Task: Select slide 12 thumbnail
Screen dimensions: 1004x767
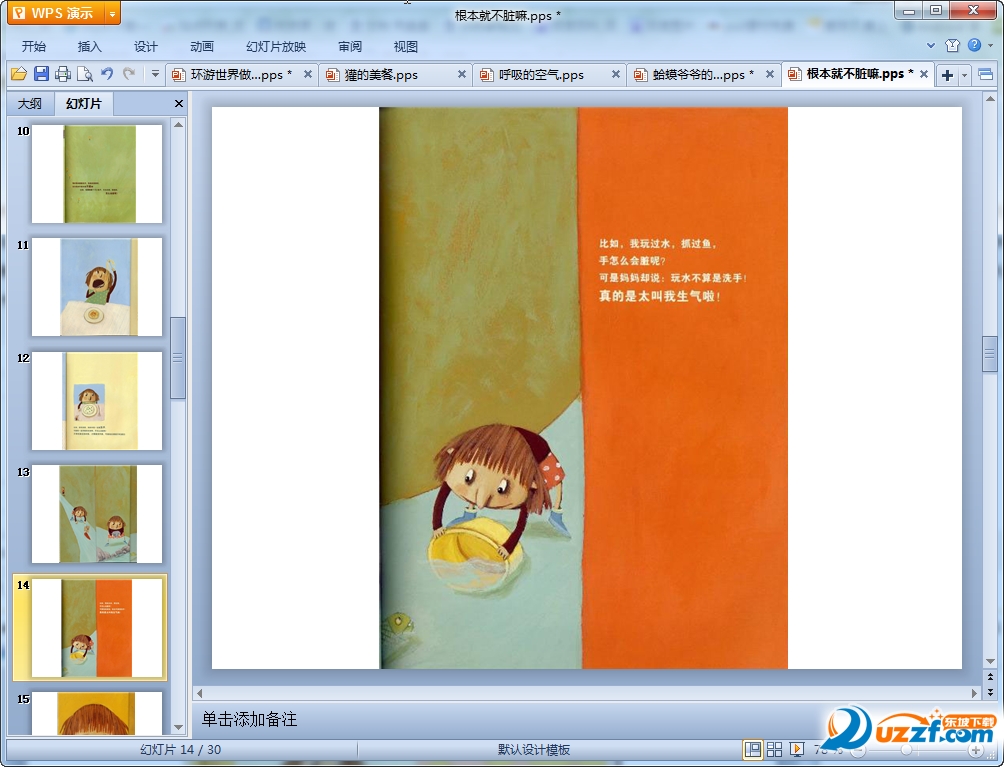Action: (97, 400)
